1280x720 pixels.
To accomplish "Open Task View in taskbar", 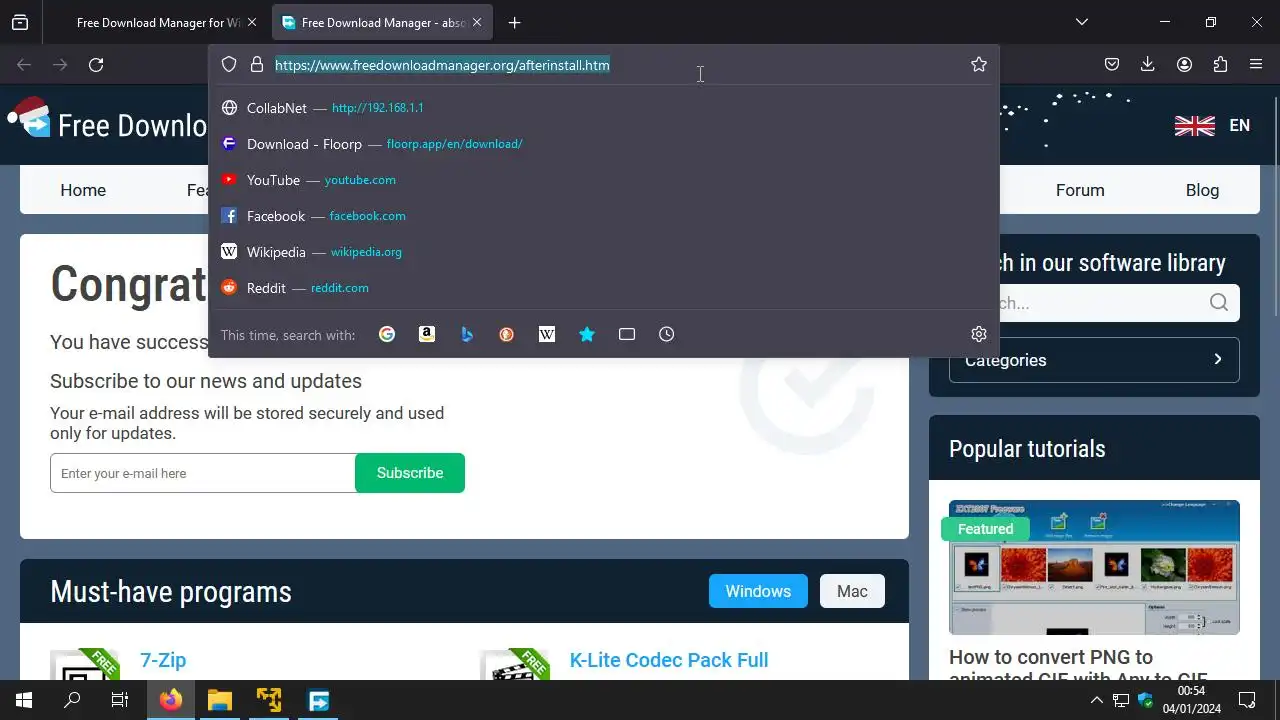I will click(120, 700).
